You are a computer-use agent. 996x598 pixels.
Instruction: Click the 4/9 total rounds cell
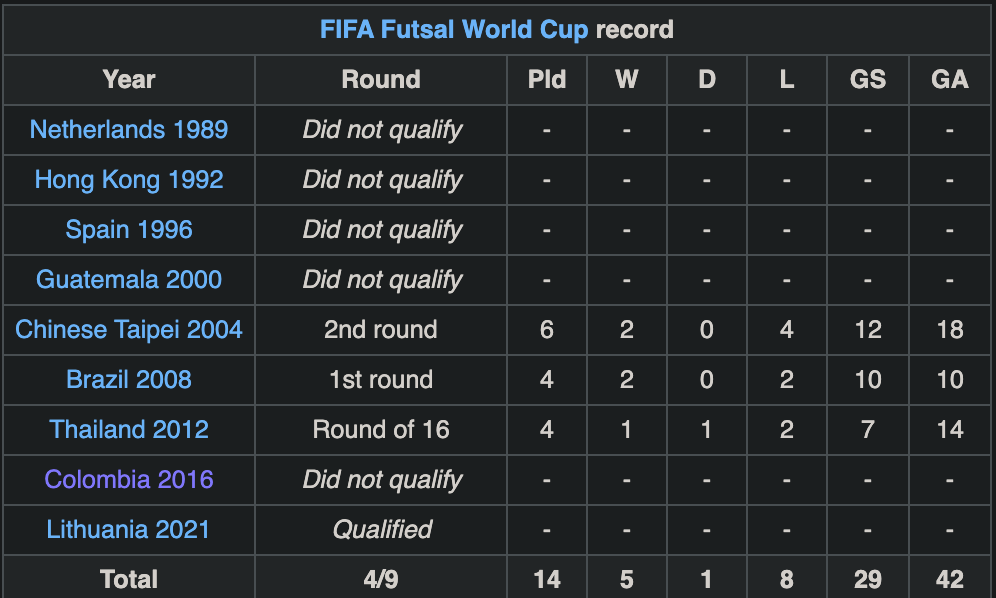381,578
